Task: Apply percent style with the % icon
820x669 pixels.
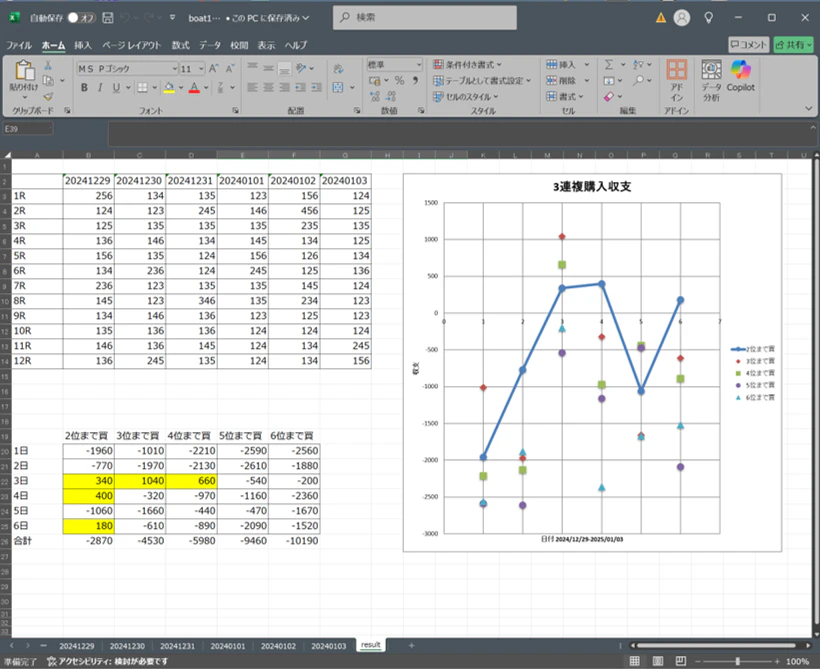Action: pos(400,80)
